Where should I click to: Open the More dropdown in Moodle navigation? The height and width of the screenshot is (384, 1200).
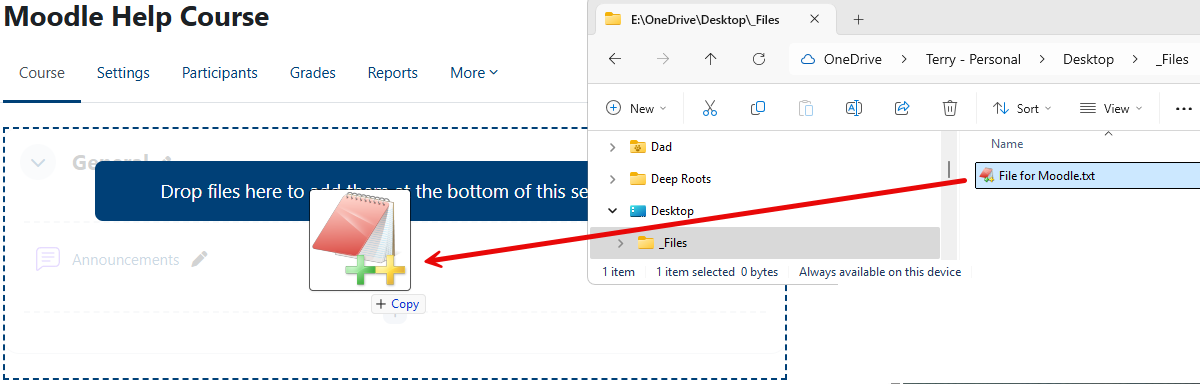click(474, 72)
